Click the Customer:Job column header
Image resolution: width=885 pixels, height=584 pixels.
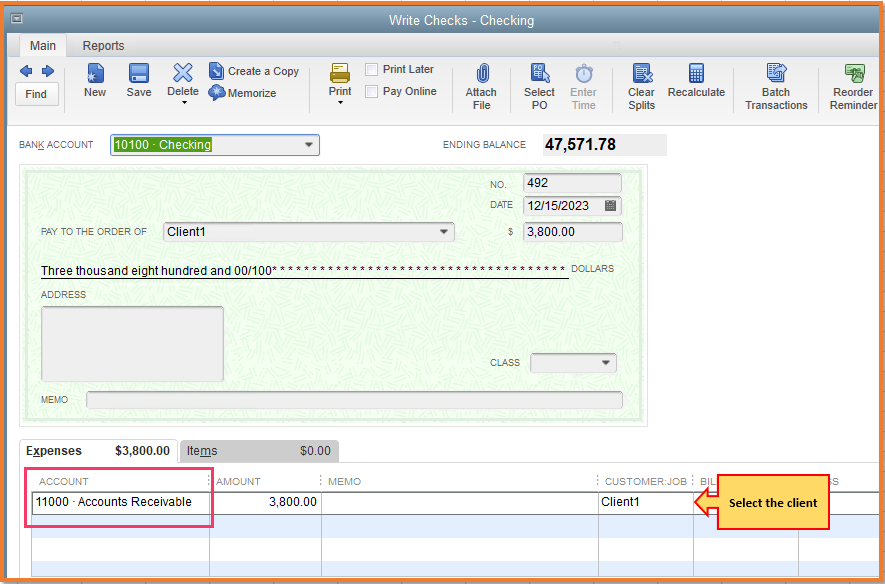pos(646,481)
